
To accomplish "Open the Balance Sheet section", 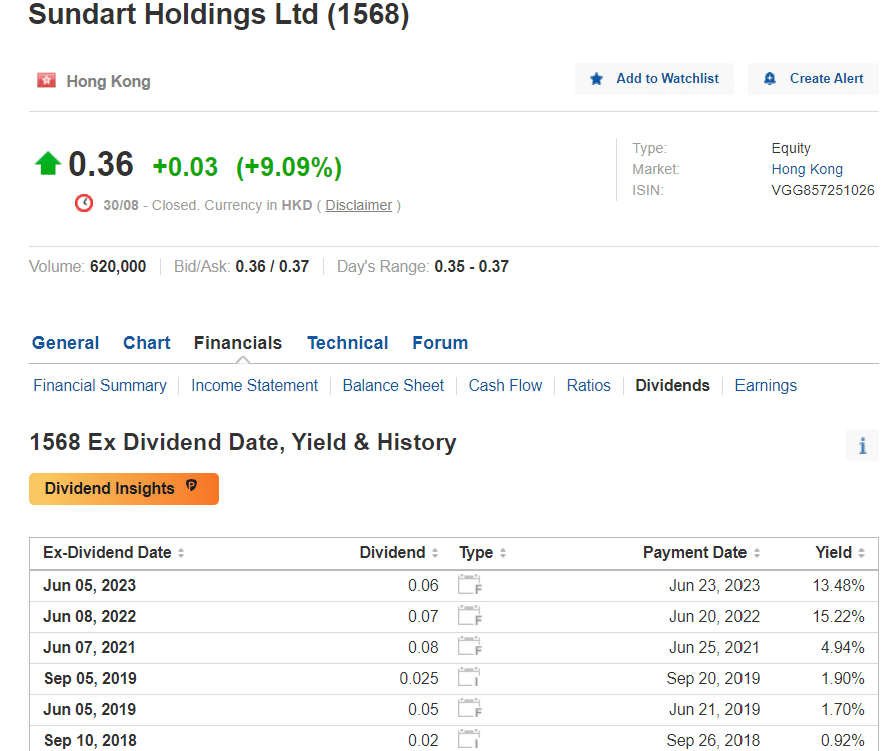I will pyautogui.click(x=393, y=385).
